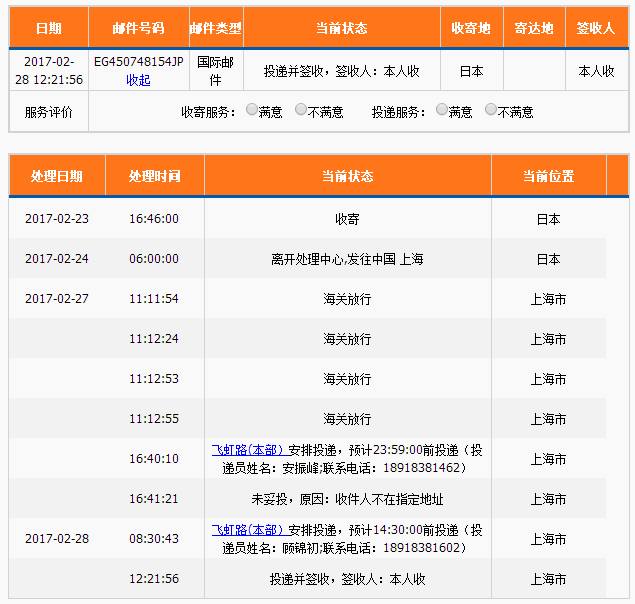Click 上海市 location in the 16:41:21 row
Image resolution: width=635 pixels, height=604 pixels.
548,499
